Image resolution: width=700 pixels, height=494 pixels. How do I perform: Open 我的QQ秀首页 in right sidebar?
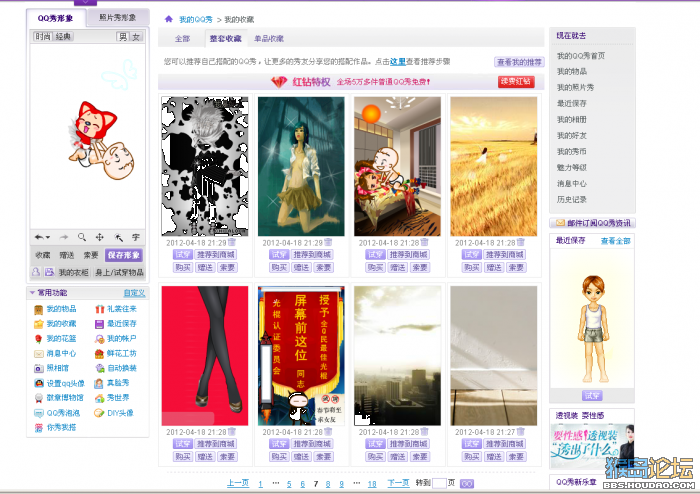580,56
